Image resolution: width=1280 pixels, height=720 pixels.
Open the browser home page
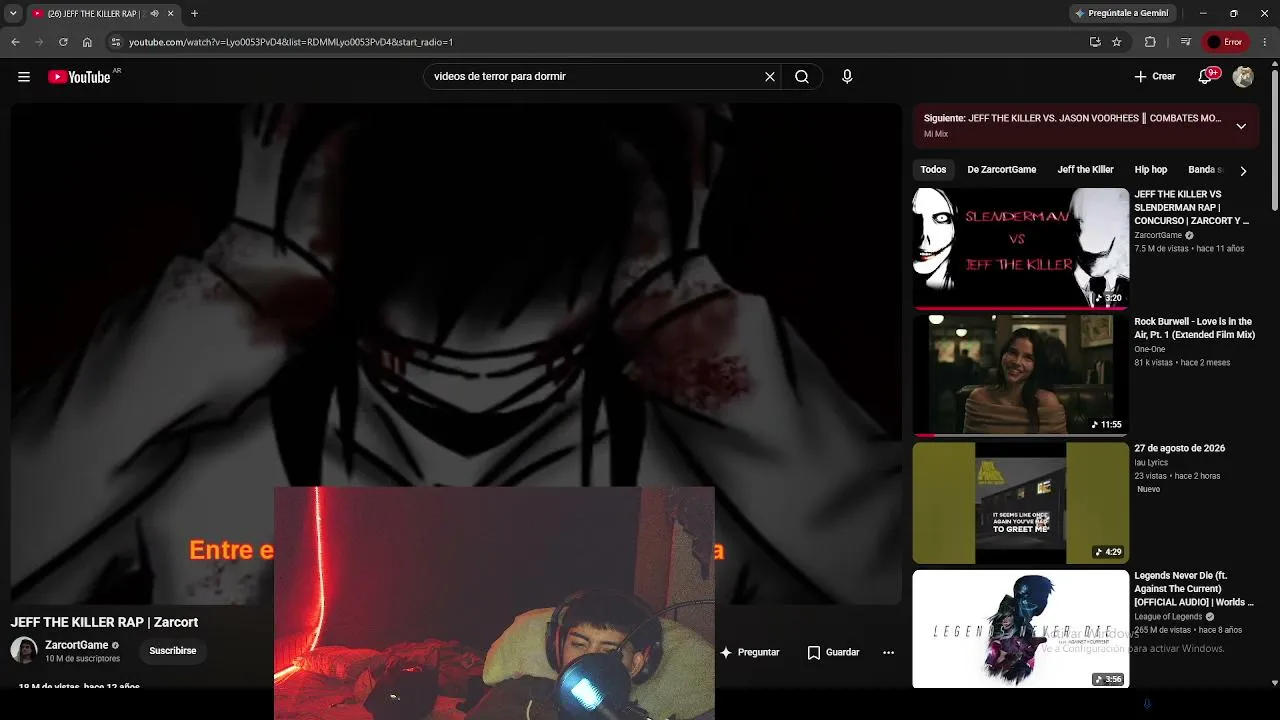[x=87, y=42]
